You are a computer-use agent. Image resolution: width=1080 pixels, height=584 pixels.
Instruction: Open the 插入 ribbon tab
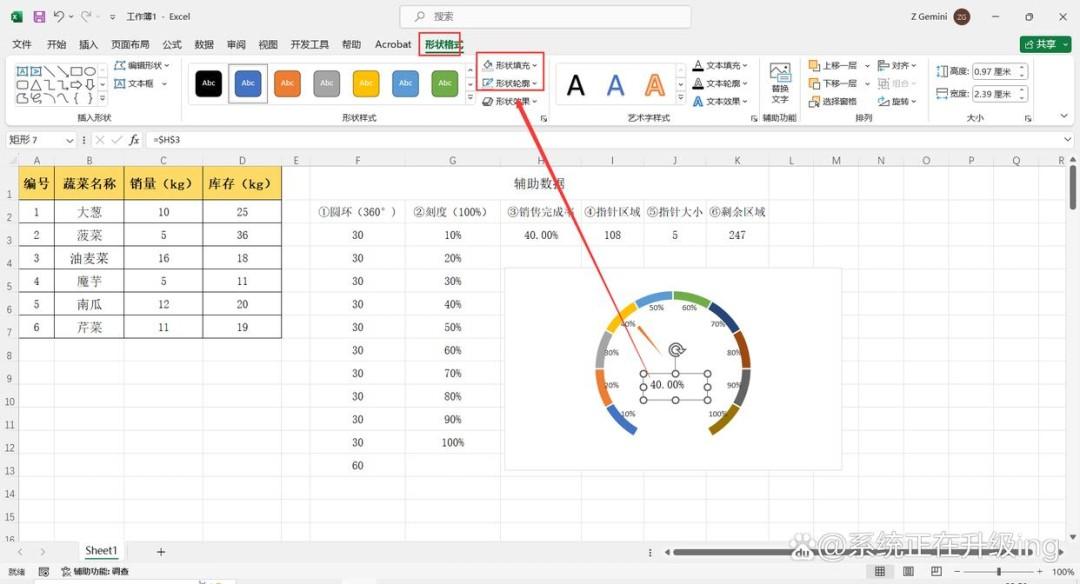coord(88,44)
